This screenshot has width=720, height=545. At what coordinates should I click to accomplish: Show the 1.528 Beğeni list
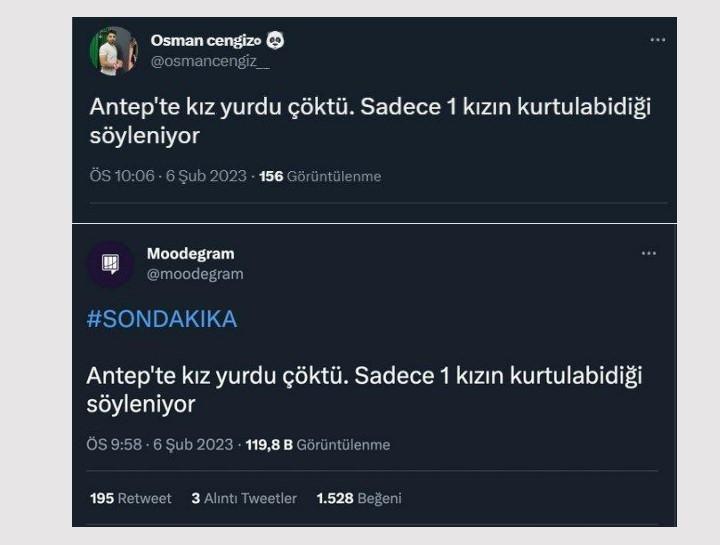pos(358,498)
